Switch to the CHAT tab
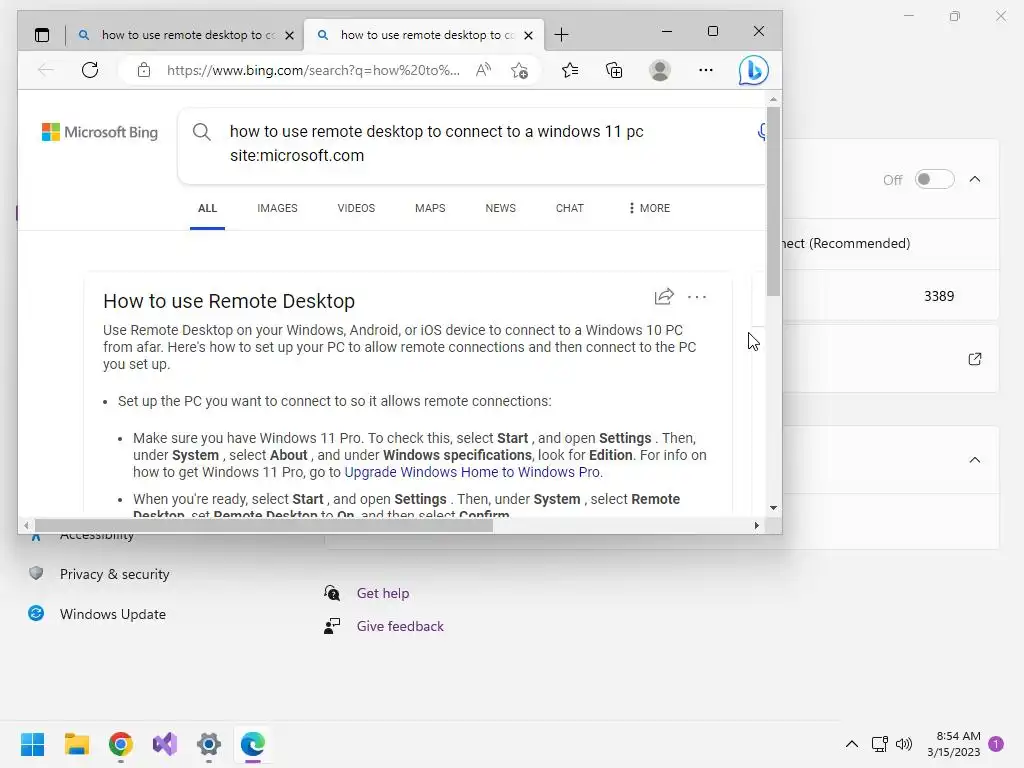 pyautogui.click(x=569, y=208)
